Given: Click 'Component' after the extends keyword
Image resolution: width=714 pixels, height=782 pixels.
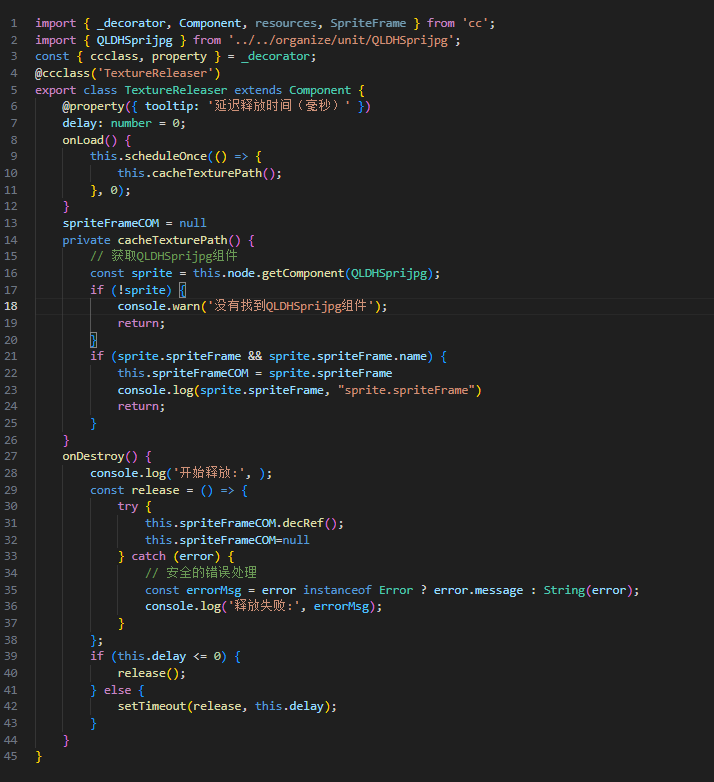Looking at the screenshot, I should 320,90.
